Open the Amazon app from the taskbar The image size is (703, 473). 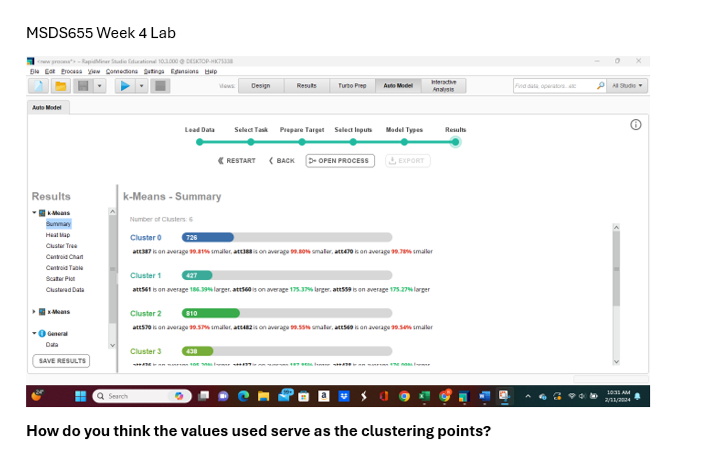pyautogui.click(x=324, y=396)
